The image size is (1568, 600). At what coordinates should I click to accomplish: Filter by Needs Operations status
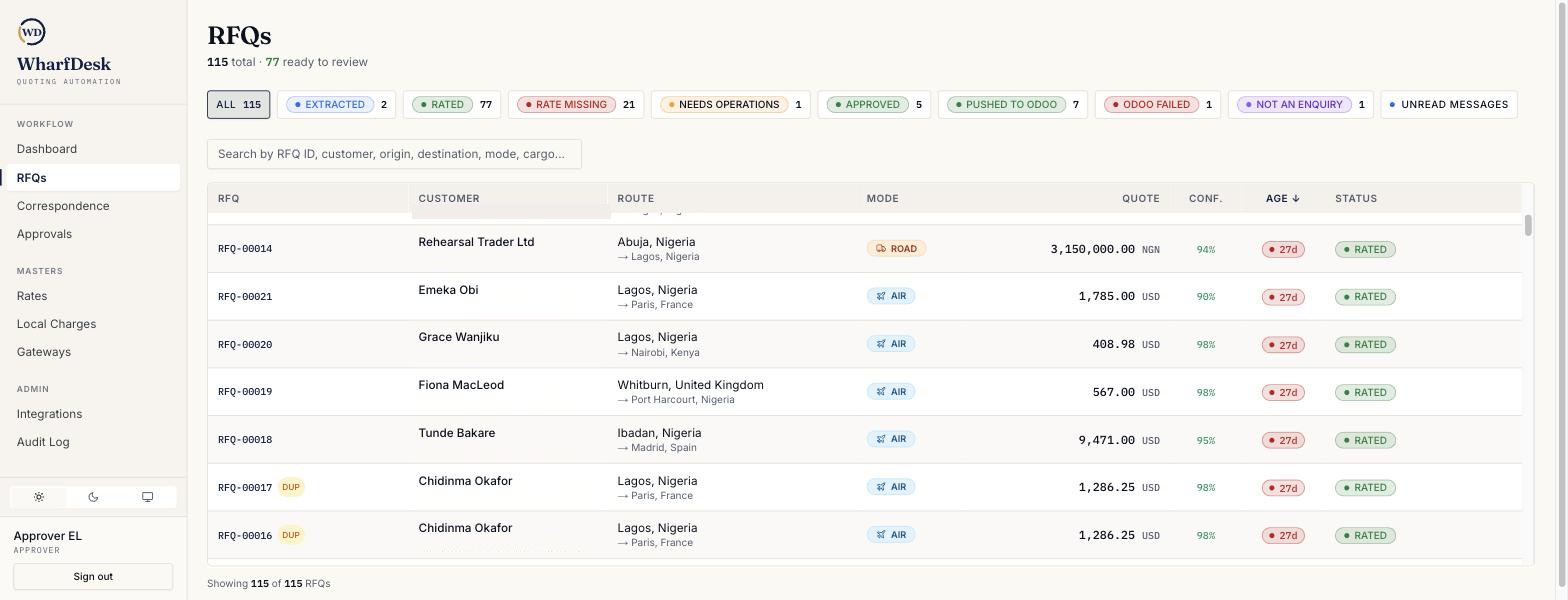point(730,105)
